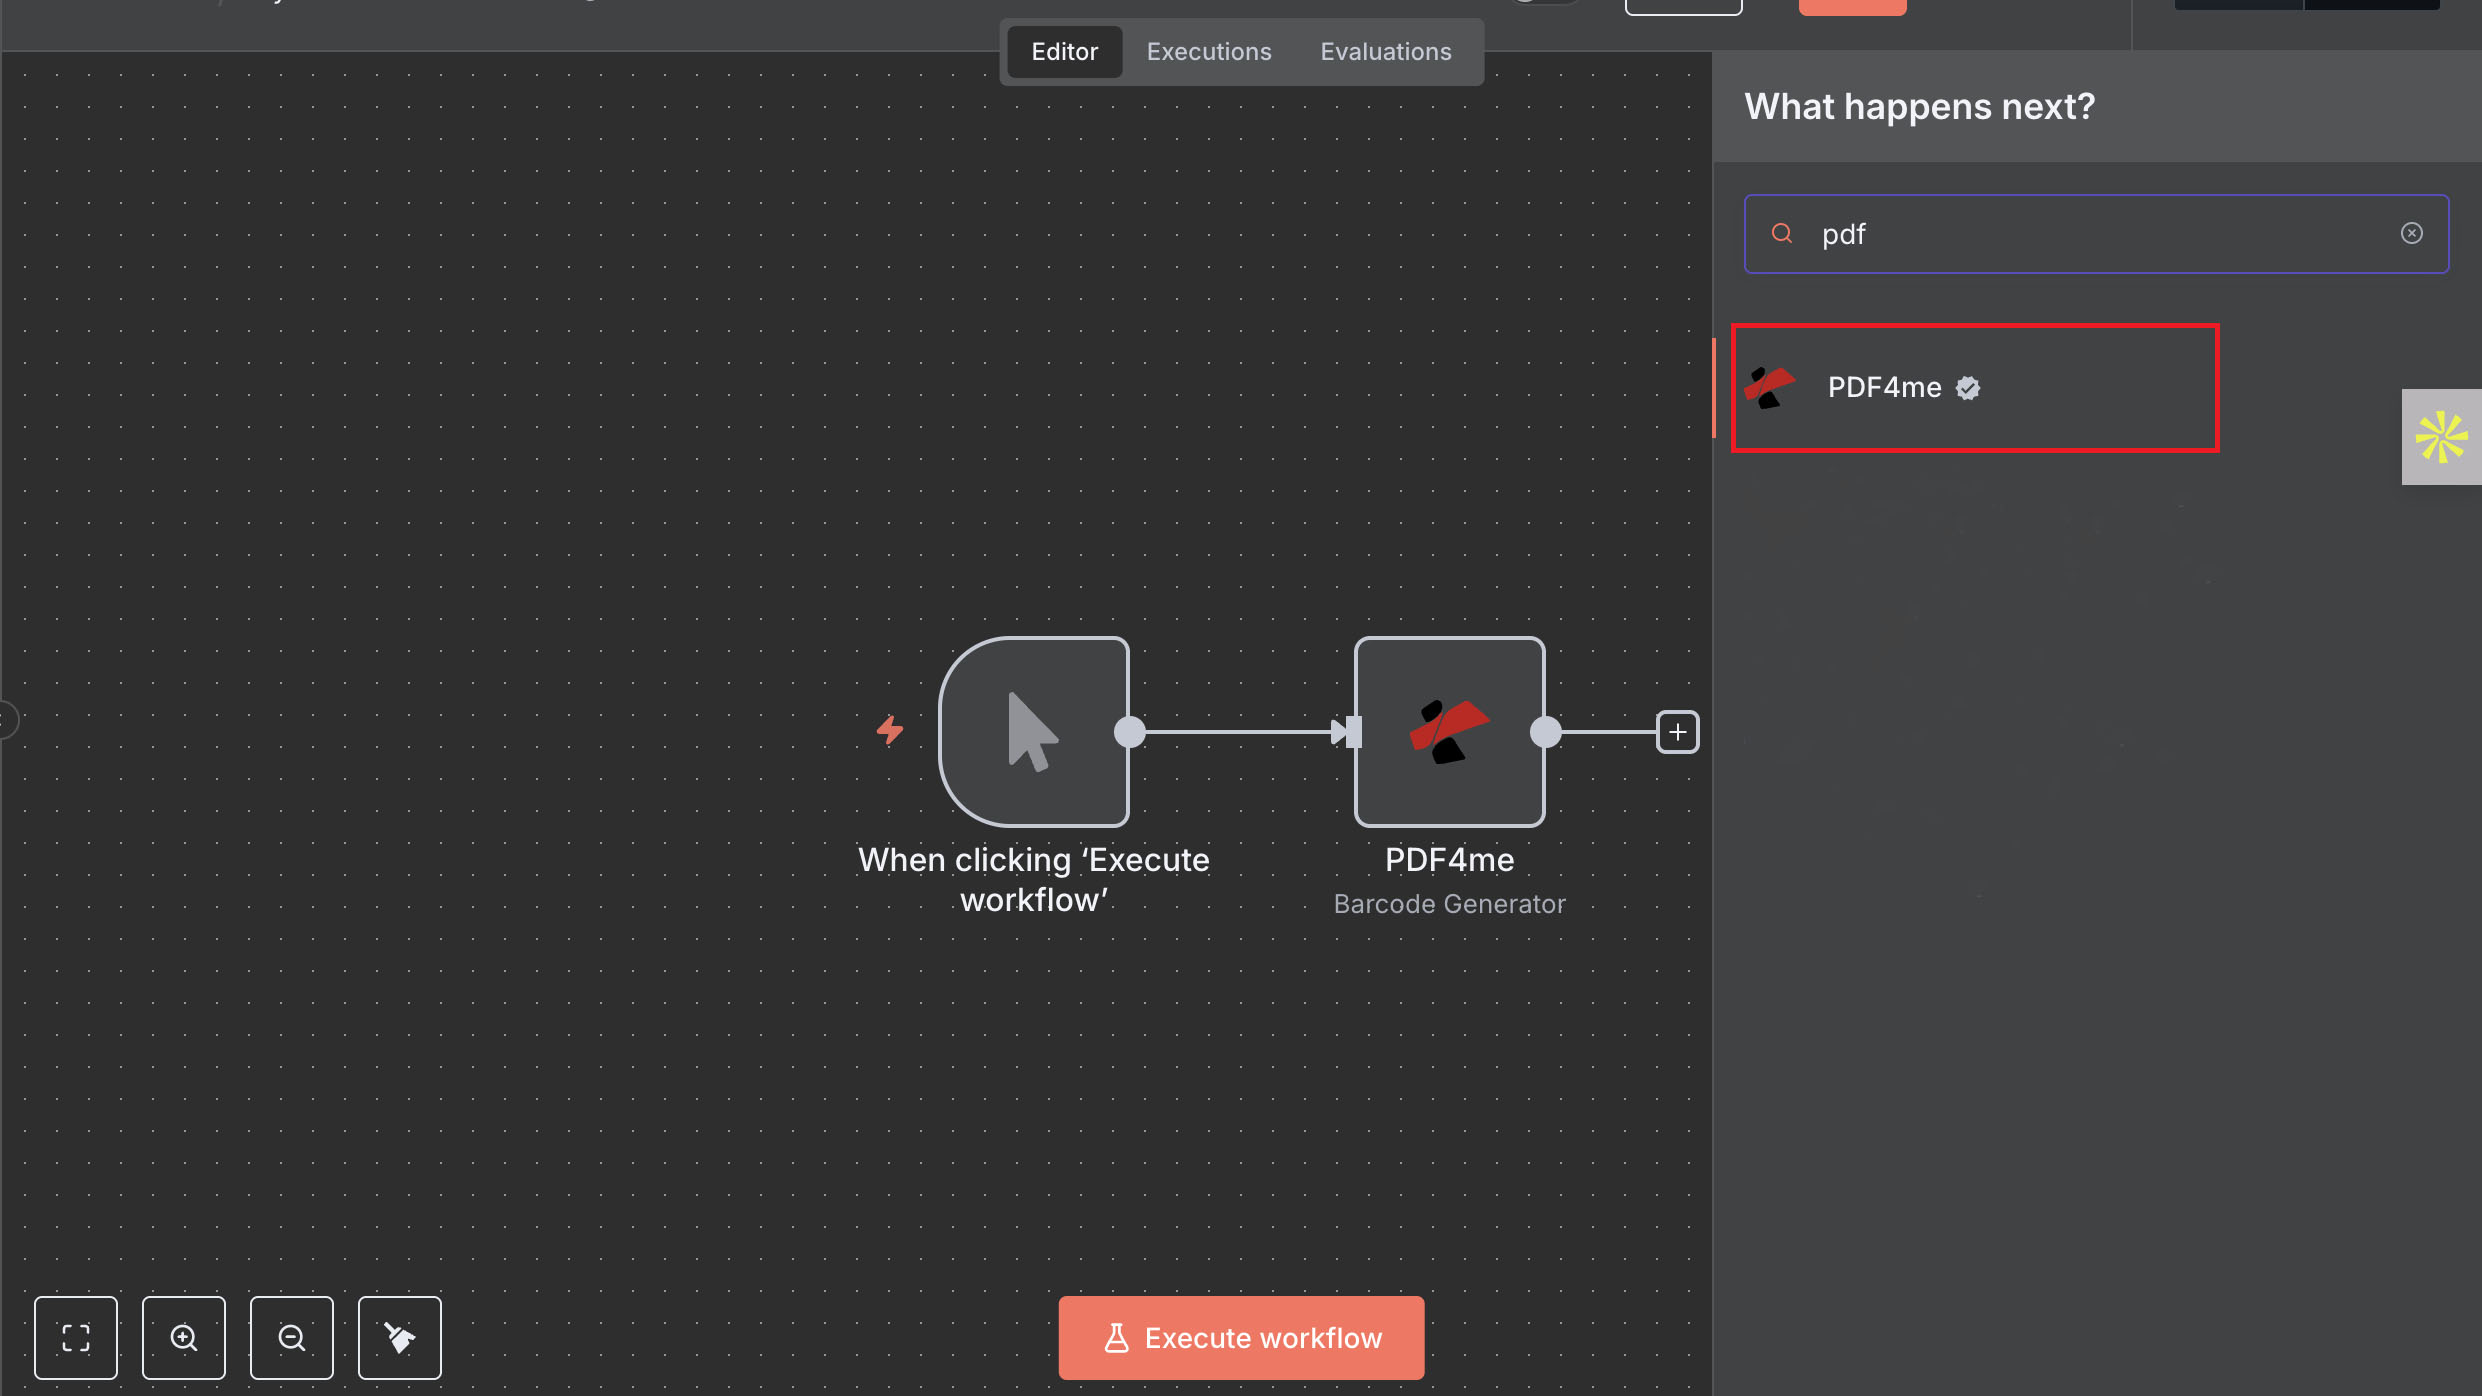2482x1396 pixels.
Task: Click the zoom in canvas icon
Action: pyautogui.click(x=184, y=1338)
